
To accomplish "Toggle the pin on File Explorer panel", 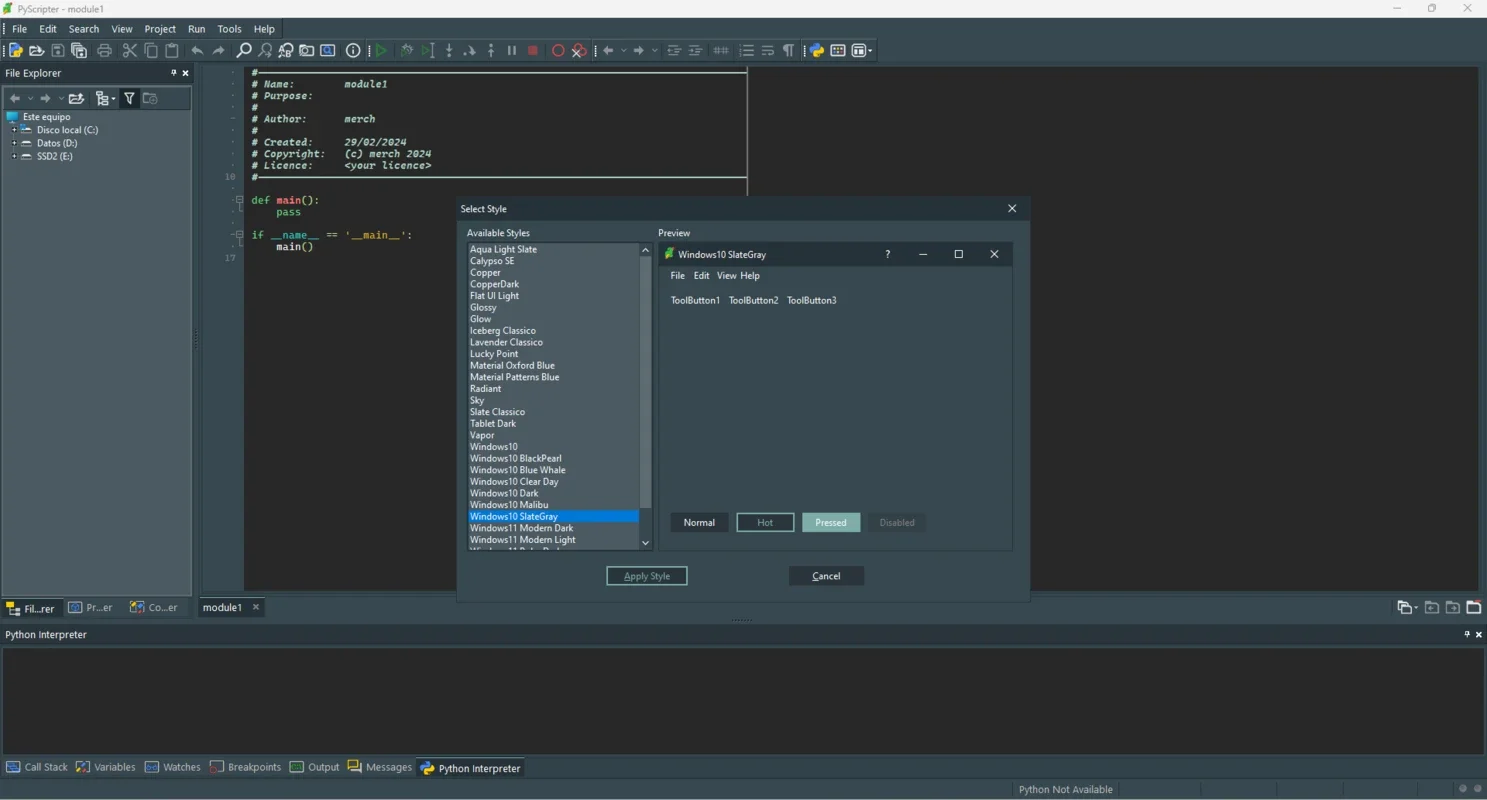I will (174, 73).
